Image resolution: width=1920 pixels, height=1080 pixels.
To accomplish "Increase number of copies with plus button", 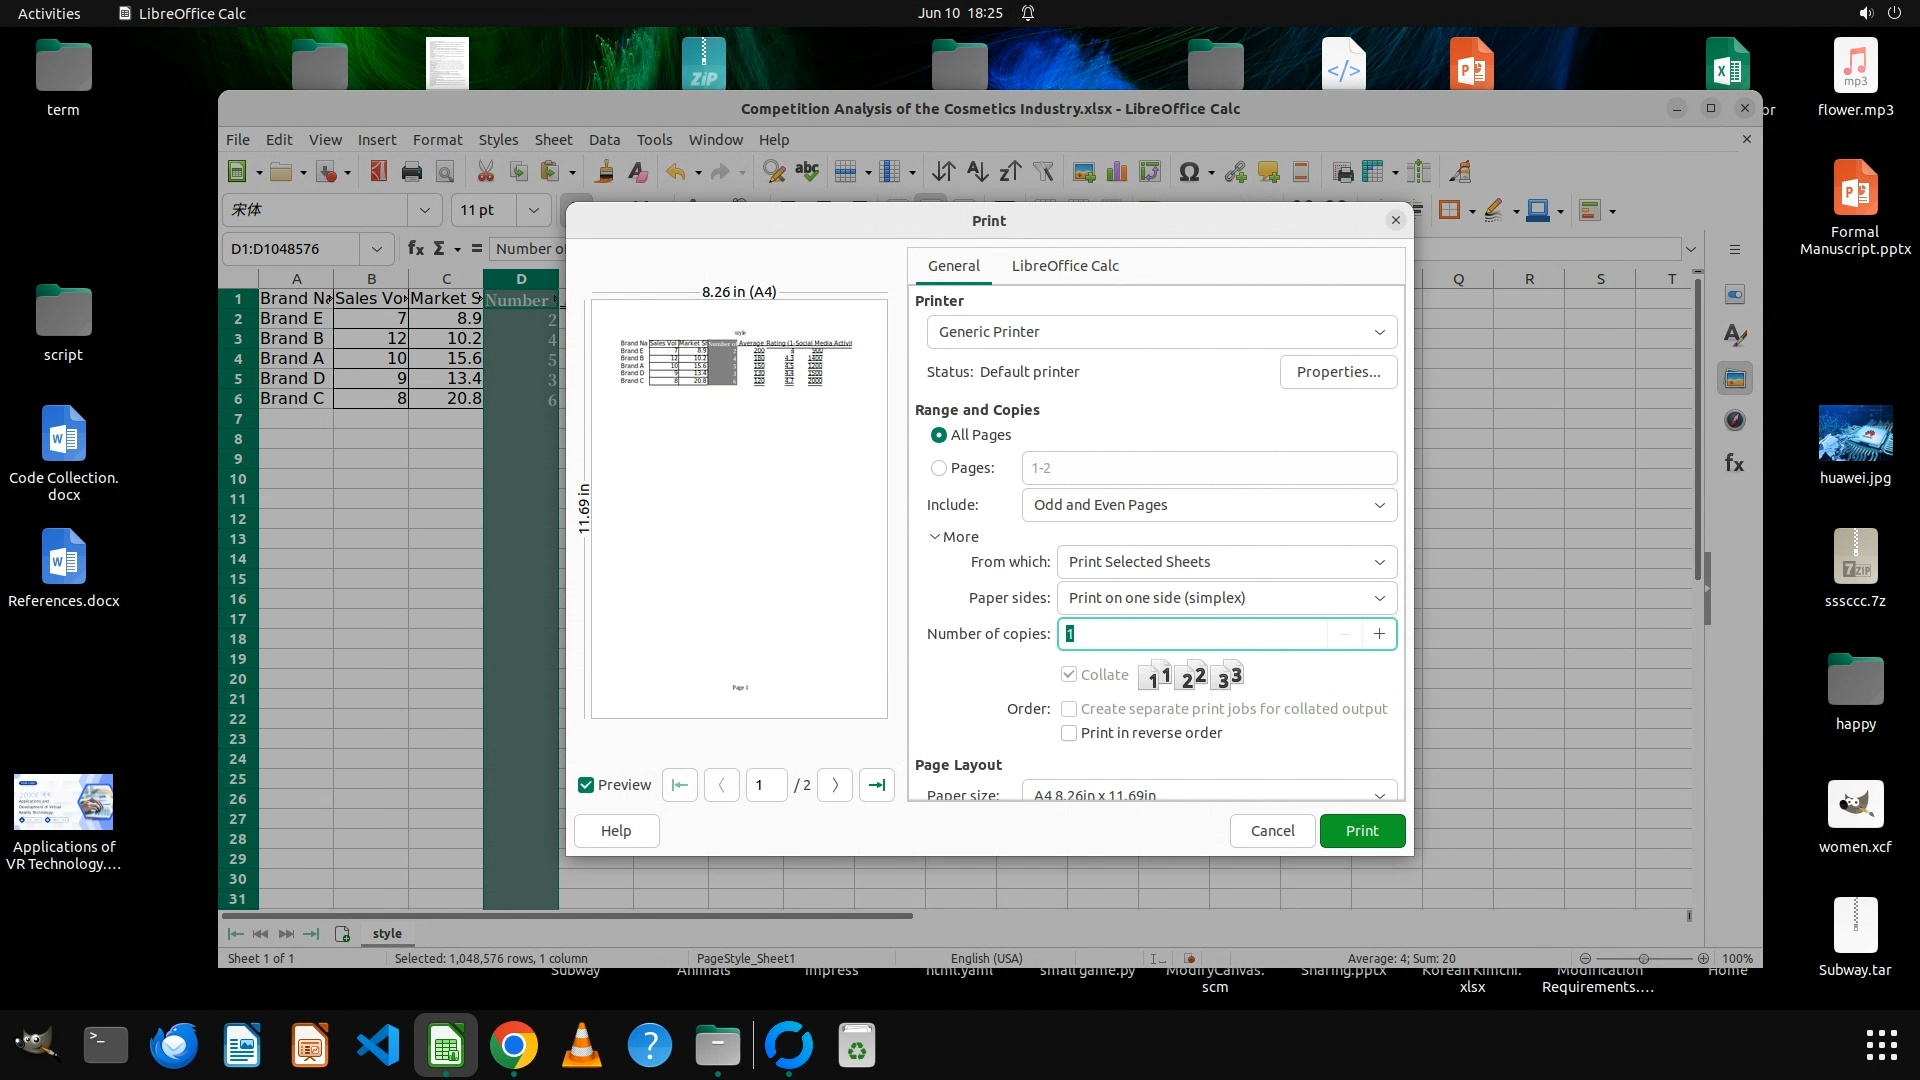I will (x=1379, y=634).
